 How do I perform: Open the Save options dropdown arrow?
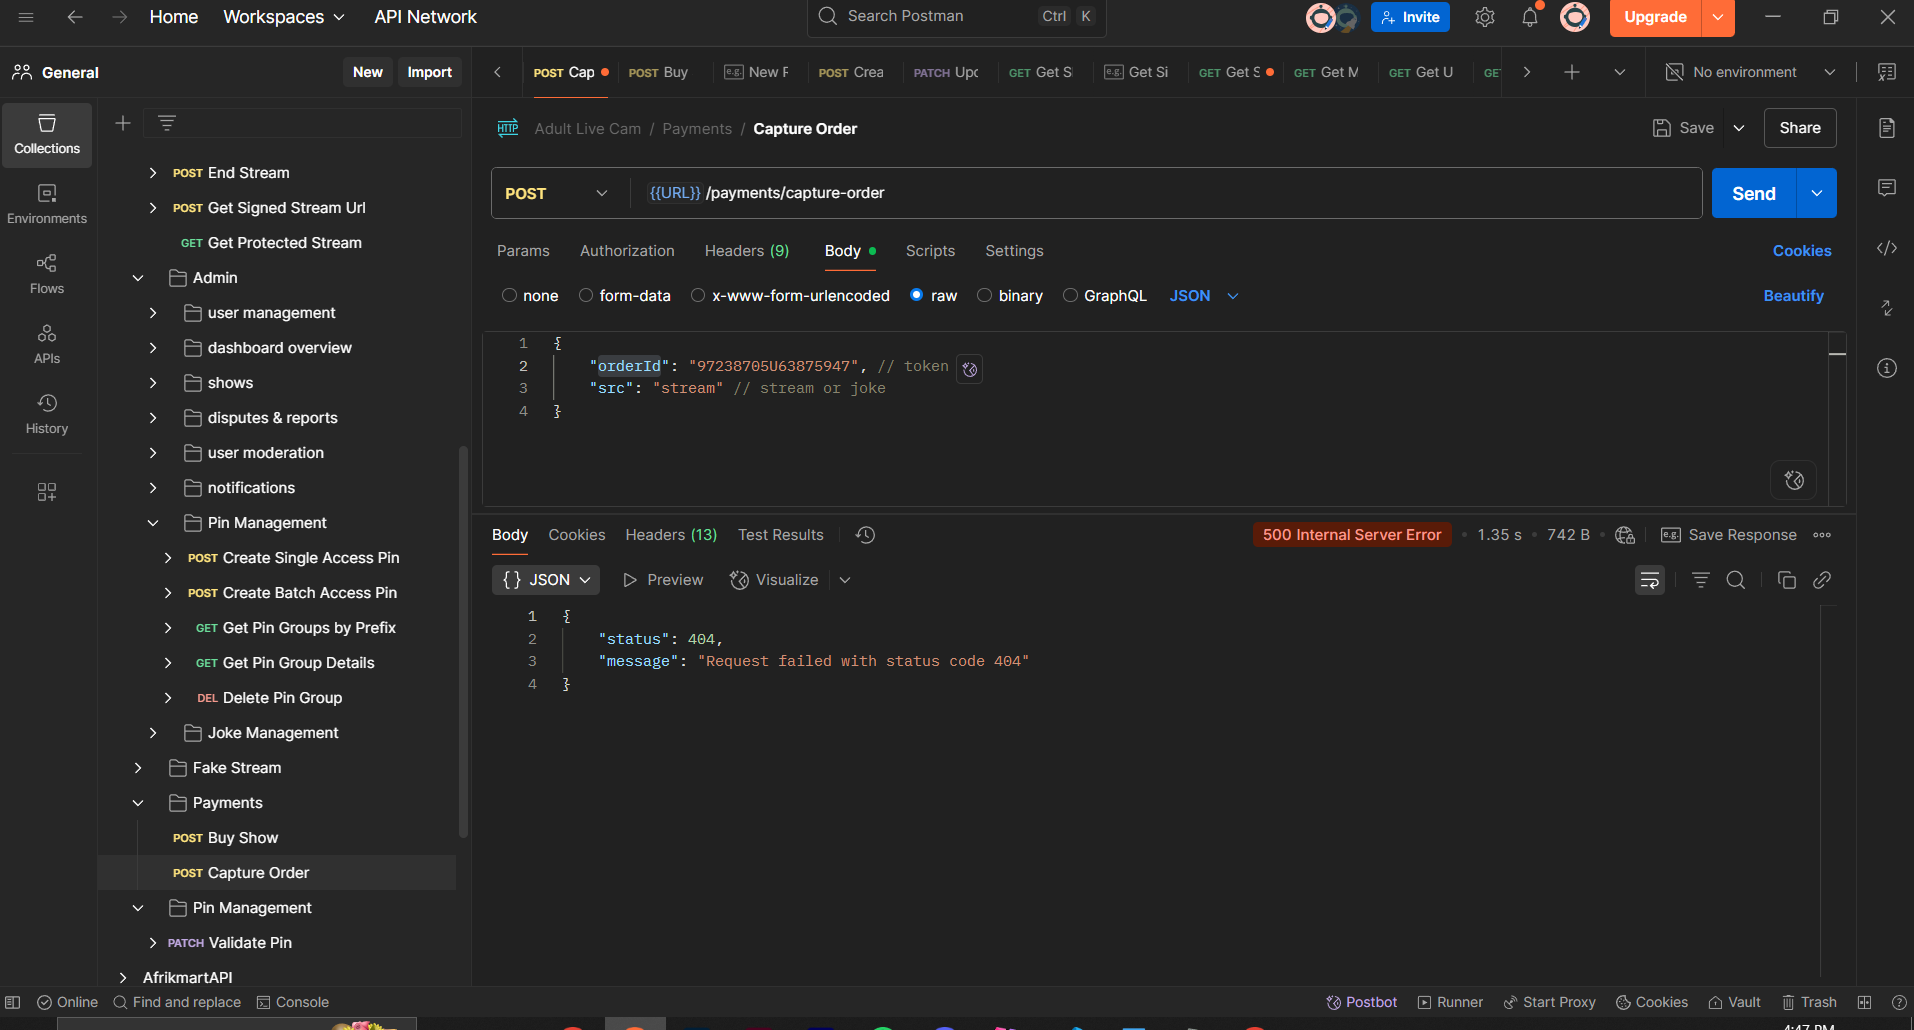pyautogui.click(x=1739, y=128)
